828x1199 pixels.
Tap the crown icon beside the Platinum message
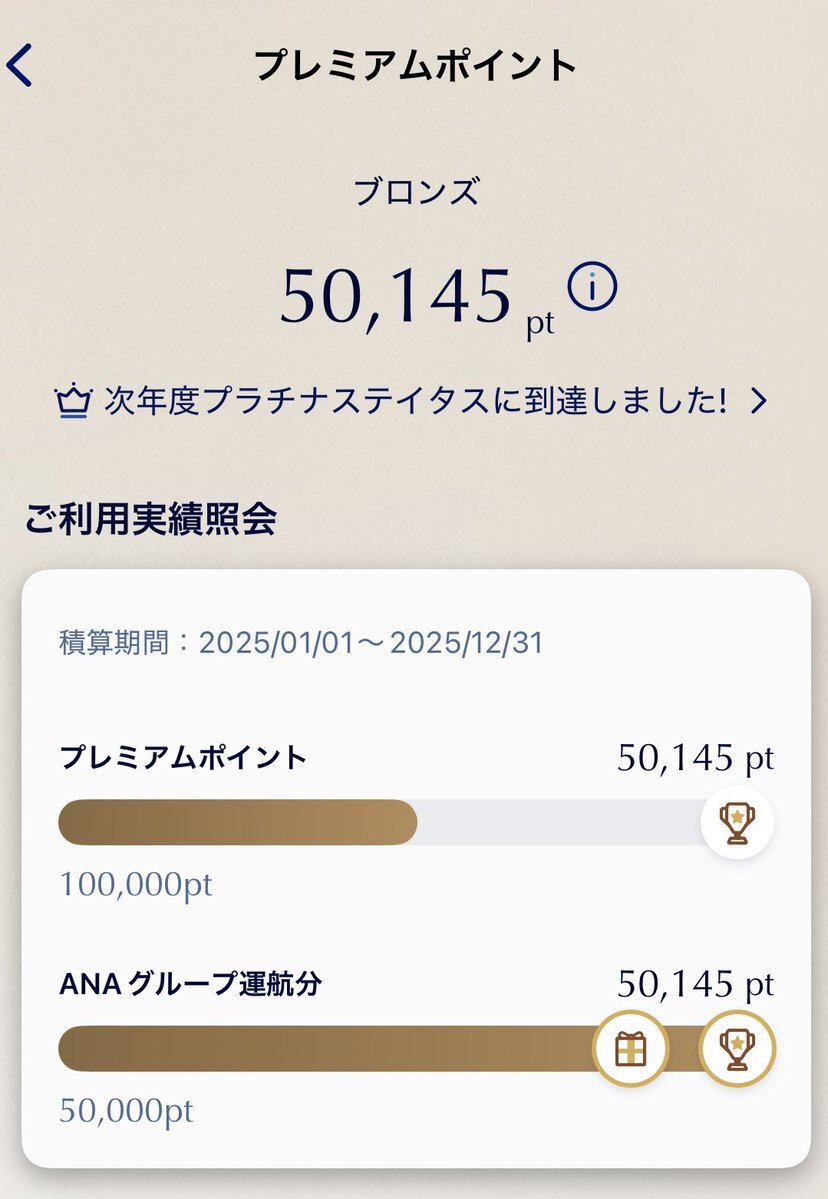coord(73,402)
